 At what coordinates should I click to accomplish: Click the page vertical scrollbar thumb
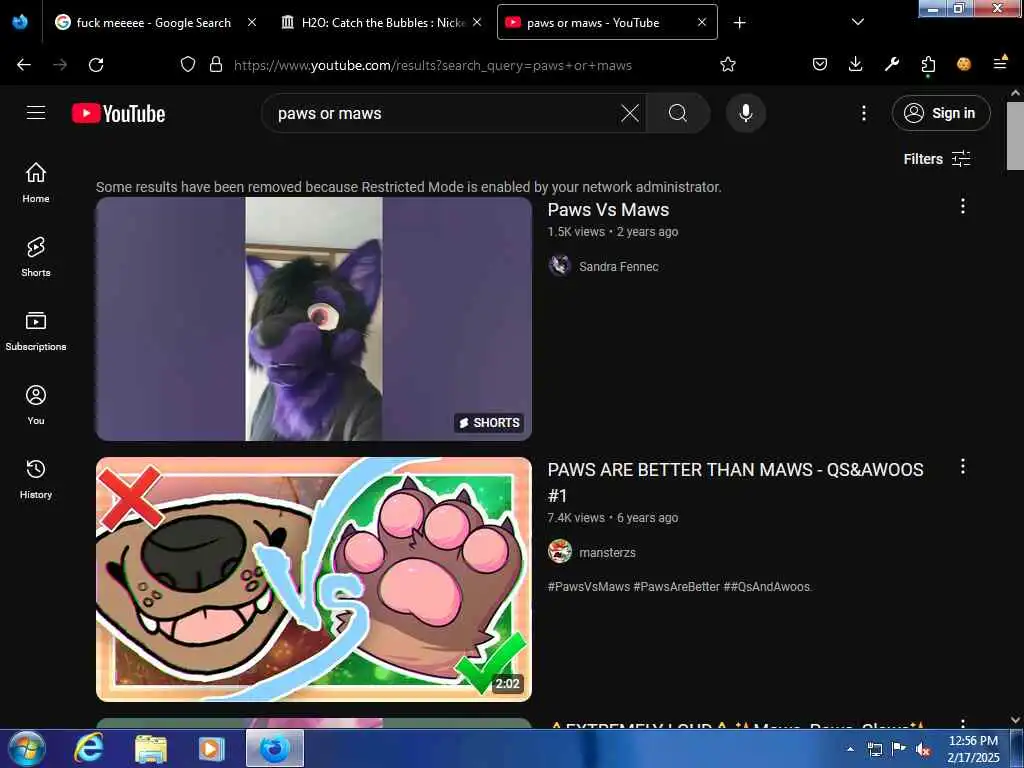tap(1015, 136)
